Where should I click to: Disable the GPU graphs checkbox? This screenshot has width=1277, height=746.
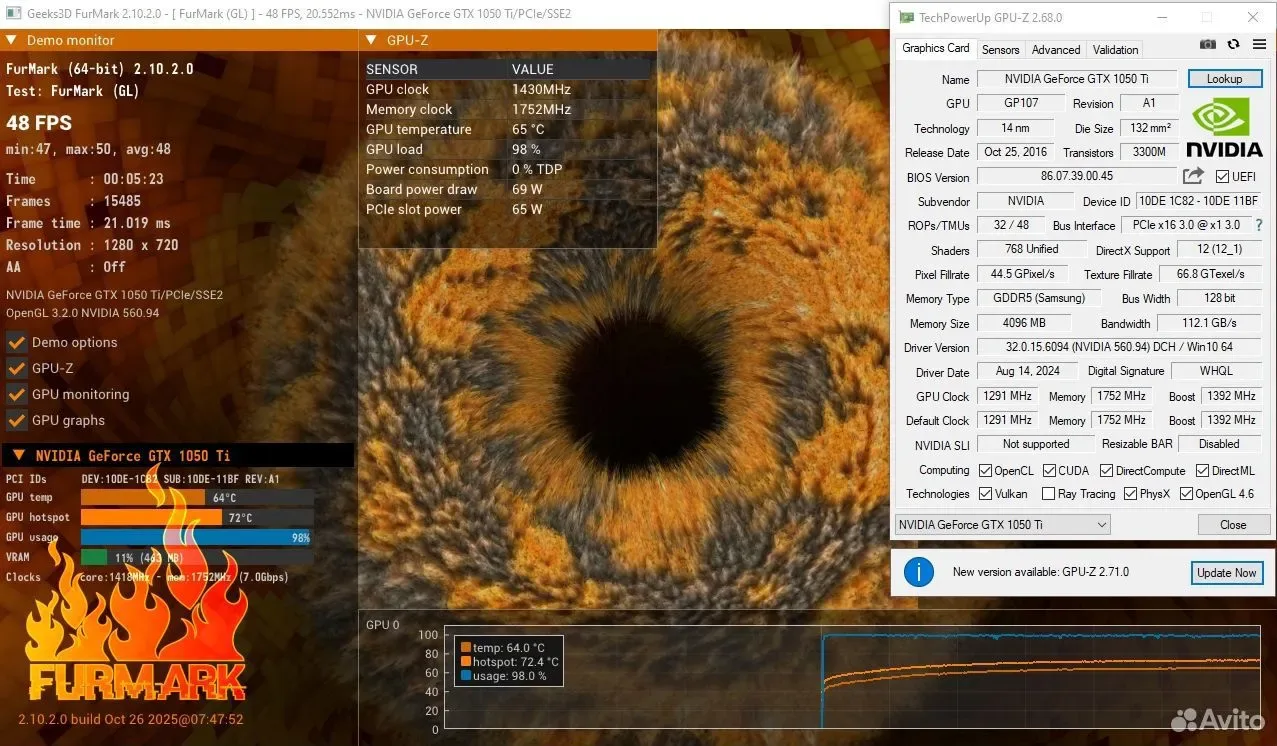pos(16,420)
